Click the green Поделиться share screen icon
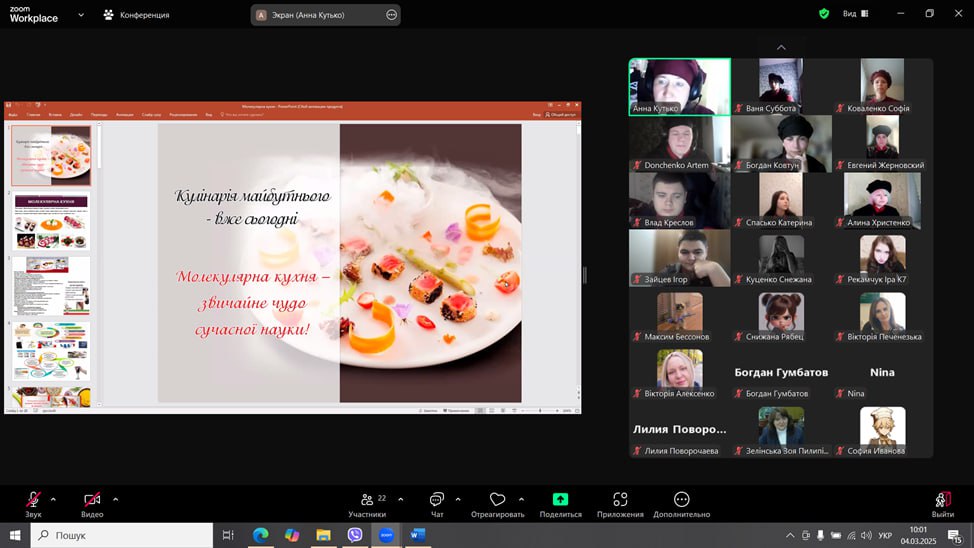The height and width of the screenshot is (548, 974). click(x=560, y=500)
